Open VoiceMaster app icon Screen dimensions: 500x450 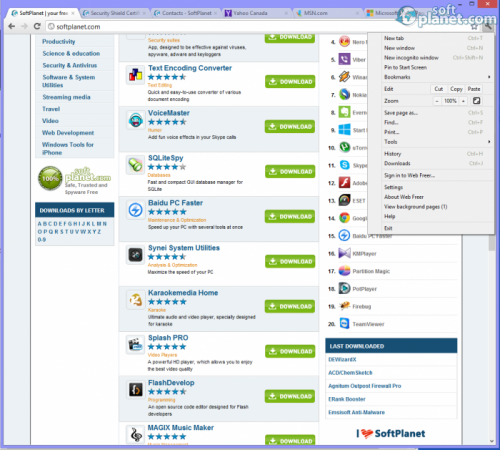coord(136,120)
